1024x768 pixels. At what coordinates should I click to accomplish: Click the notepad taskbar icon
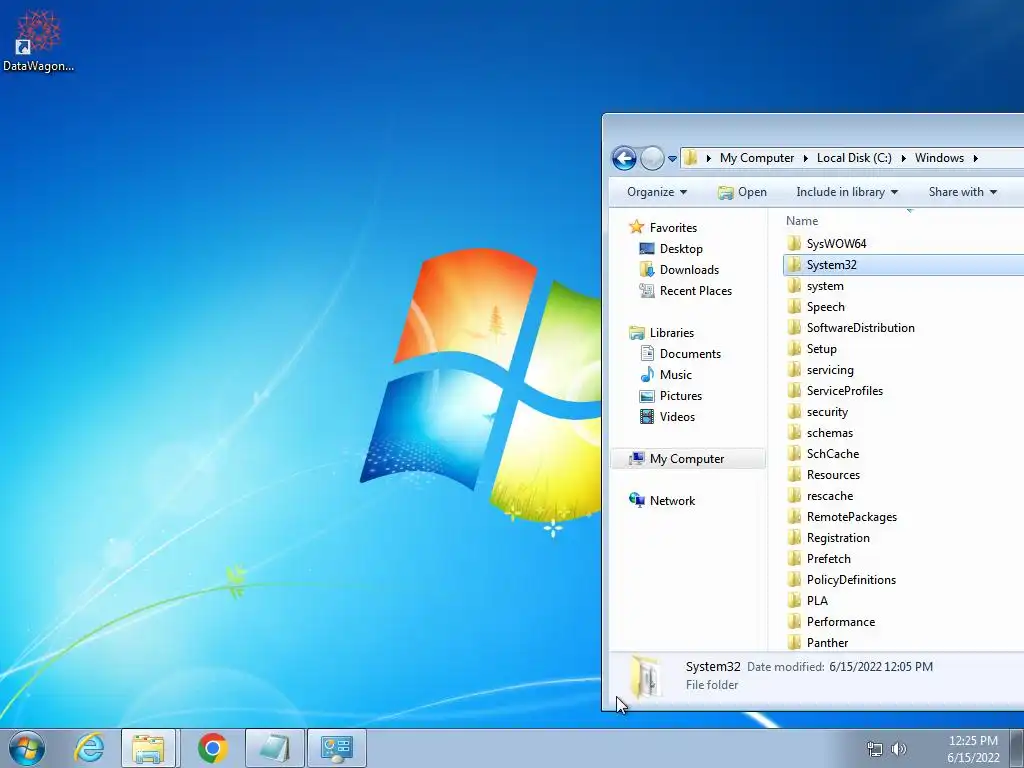click(275, 748)
